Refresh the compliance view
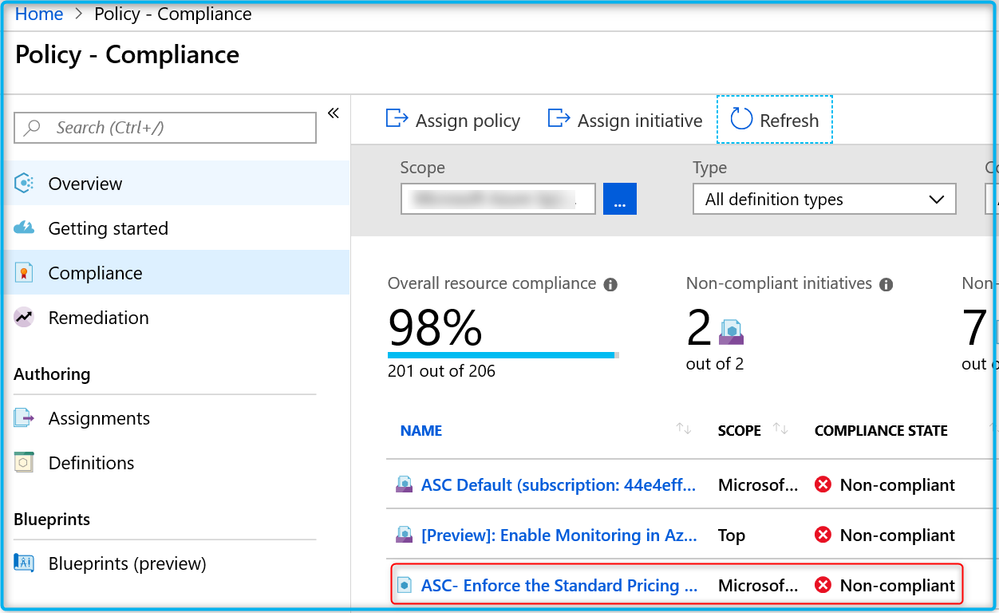Image resolution: width=999 pixels, height=613 pixels. 775,120
